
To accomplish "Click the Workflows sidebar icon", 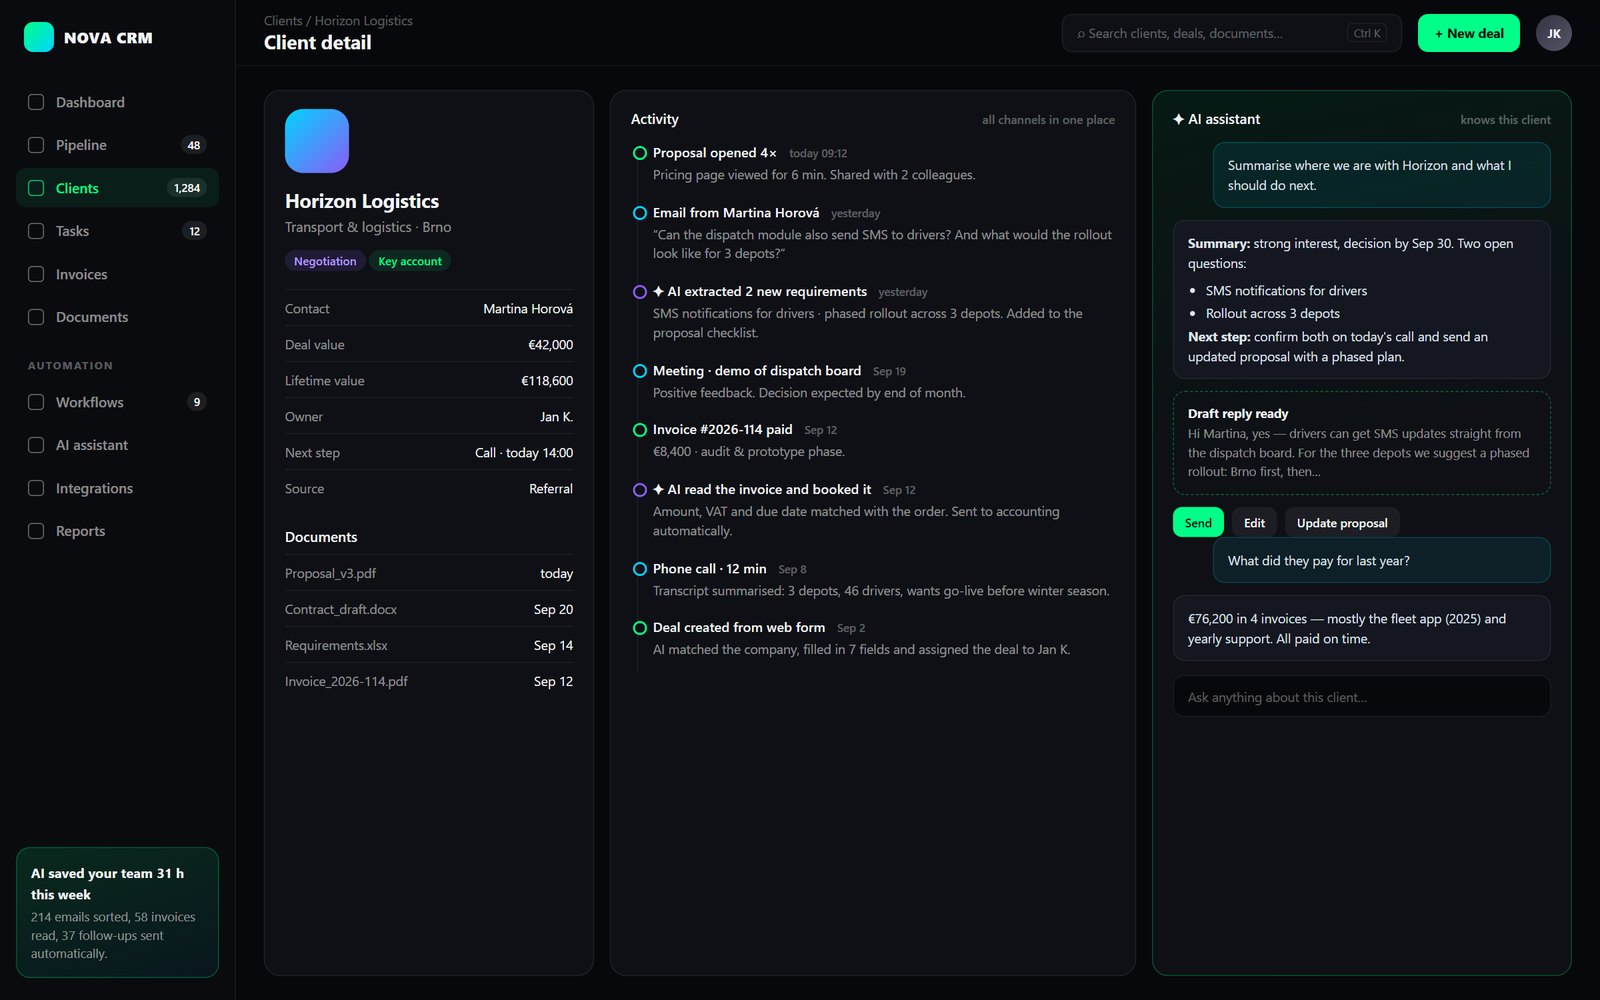I will [36, 402].
